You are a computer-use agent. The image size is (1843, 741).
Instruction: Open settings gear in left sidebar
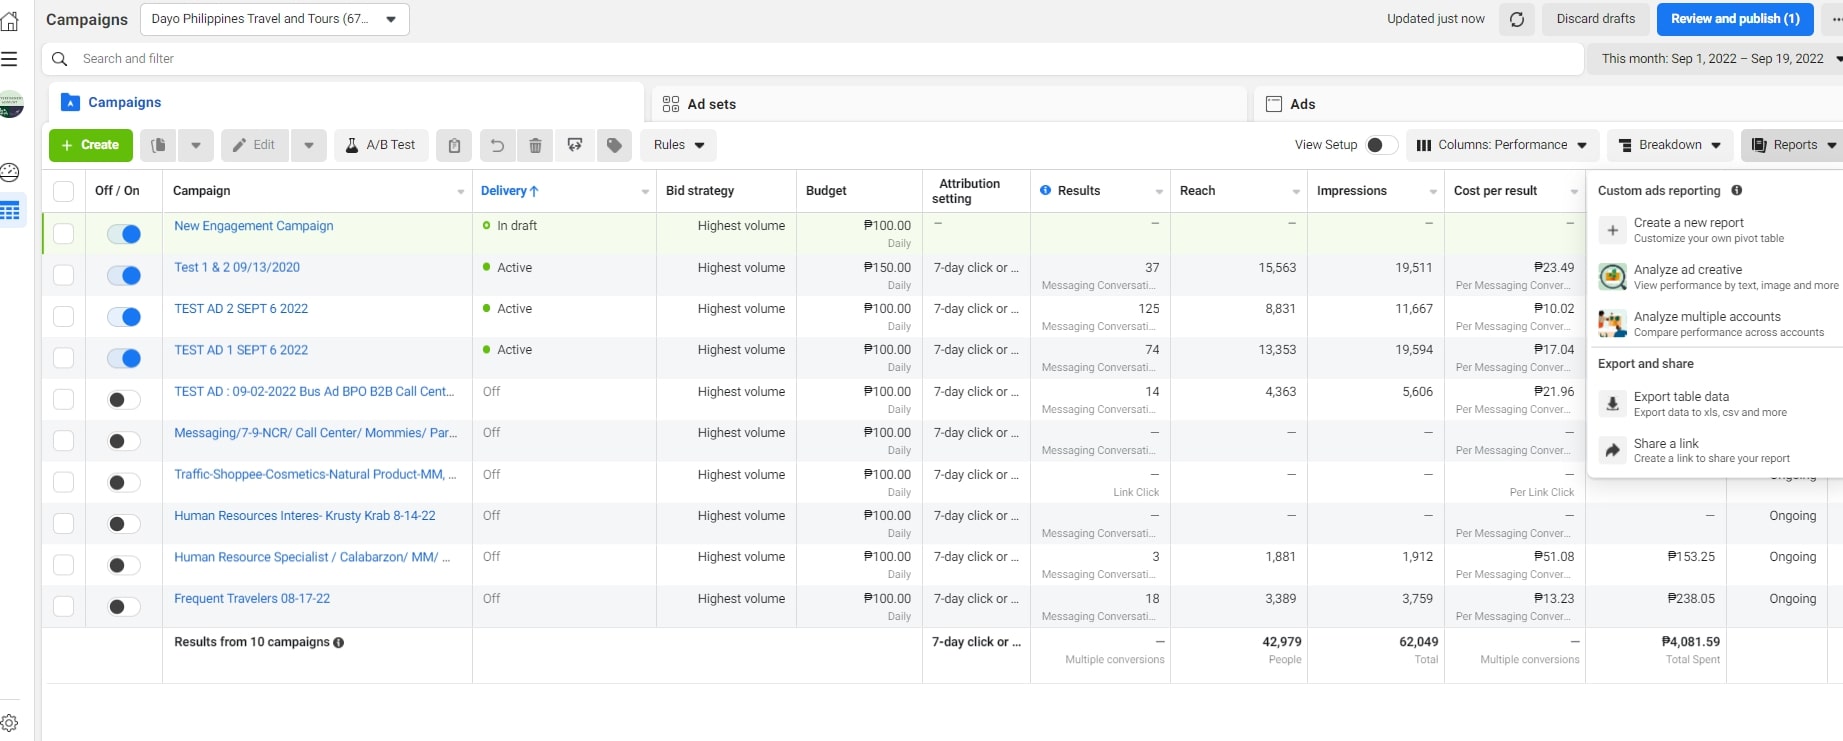[10, 722]
